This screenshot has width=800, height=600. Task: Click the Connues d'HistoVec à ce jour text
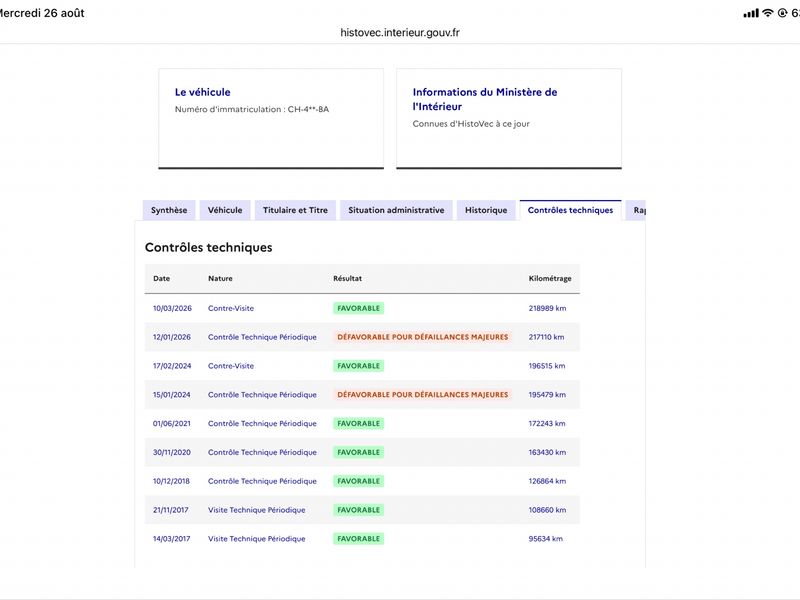471,124
